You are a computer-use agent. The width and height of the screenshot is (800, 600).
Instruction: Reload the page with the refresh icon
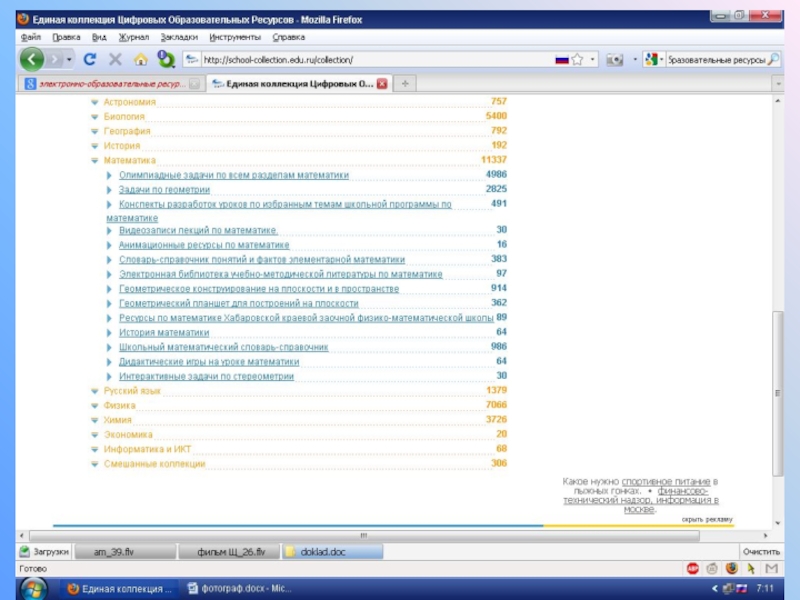(90, 60)
